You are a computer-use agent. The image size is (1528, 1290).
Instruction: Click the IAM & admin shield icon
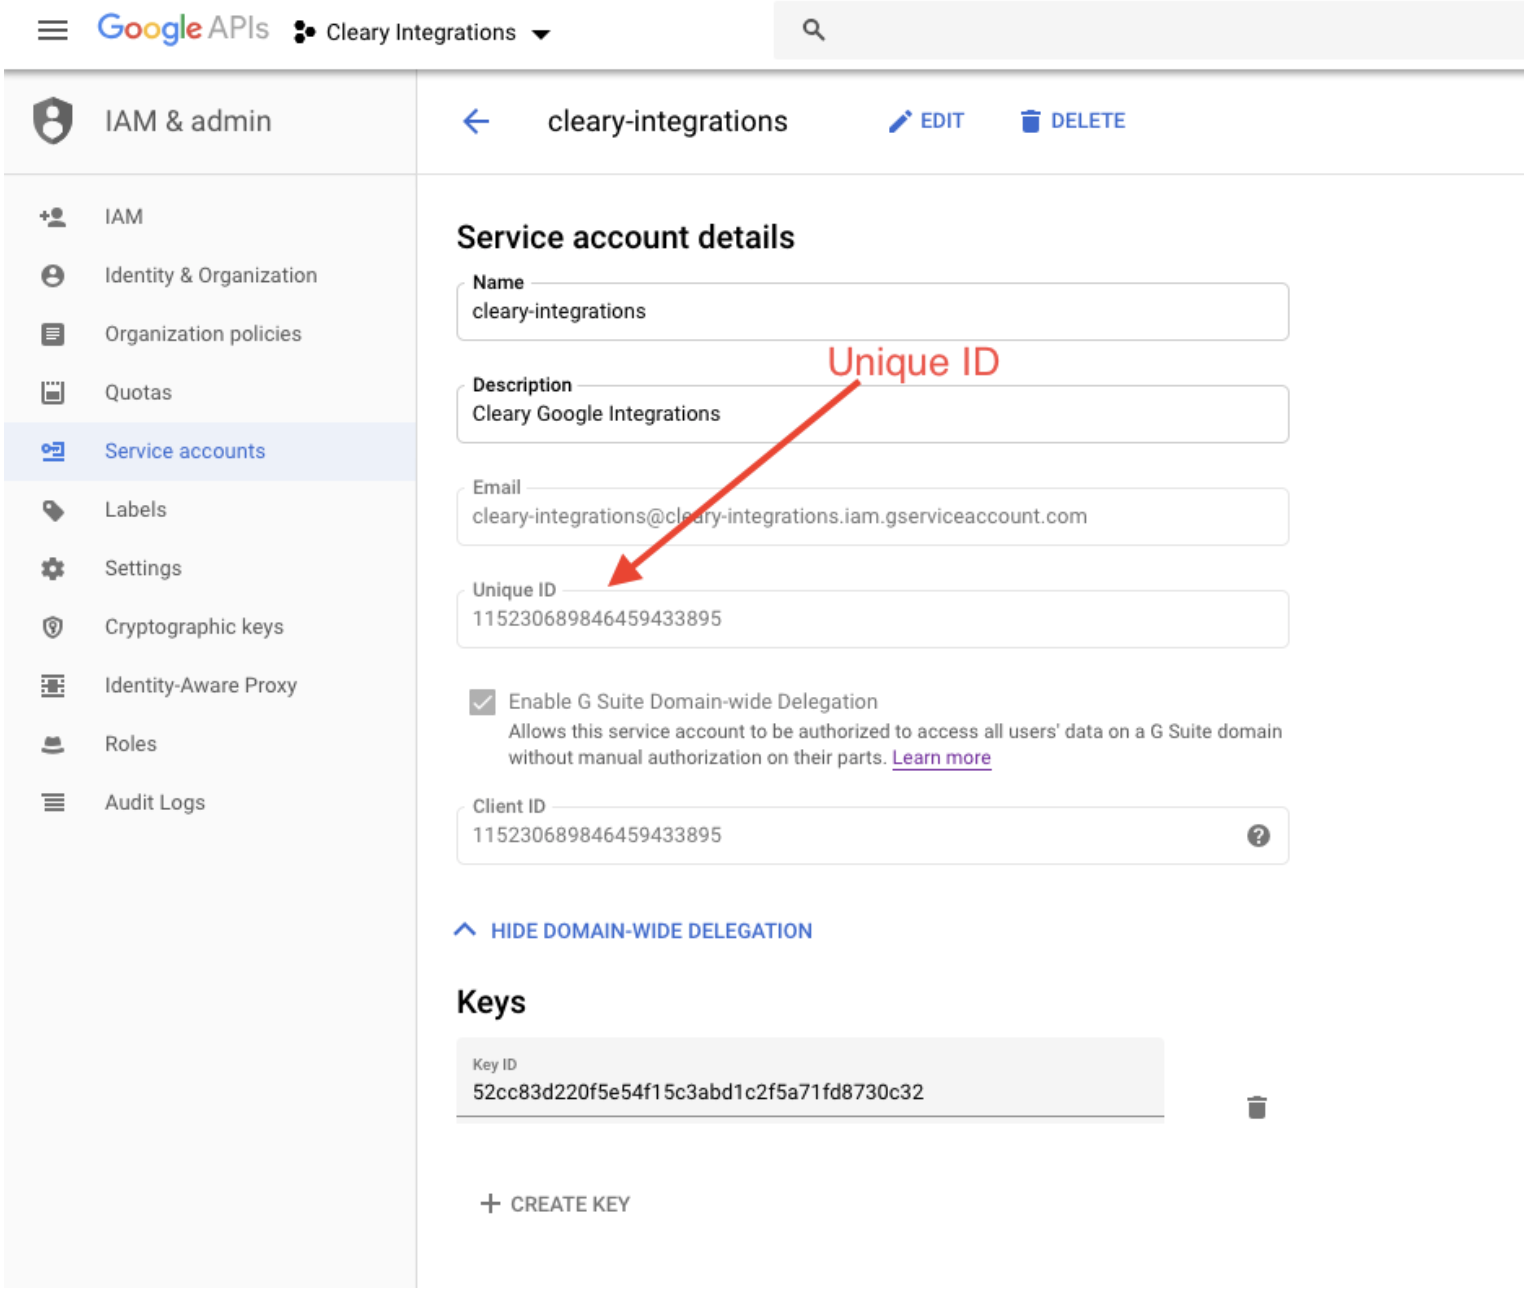tap(53, 121)
